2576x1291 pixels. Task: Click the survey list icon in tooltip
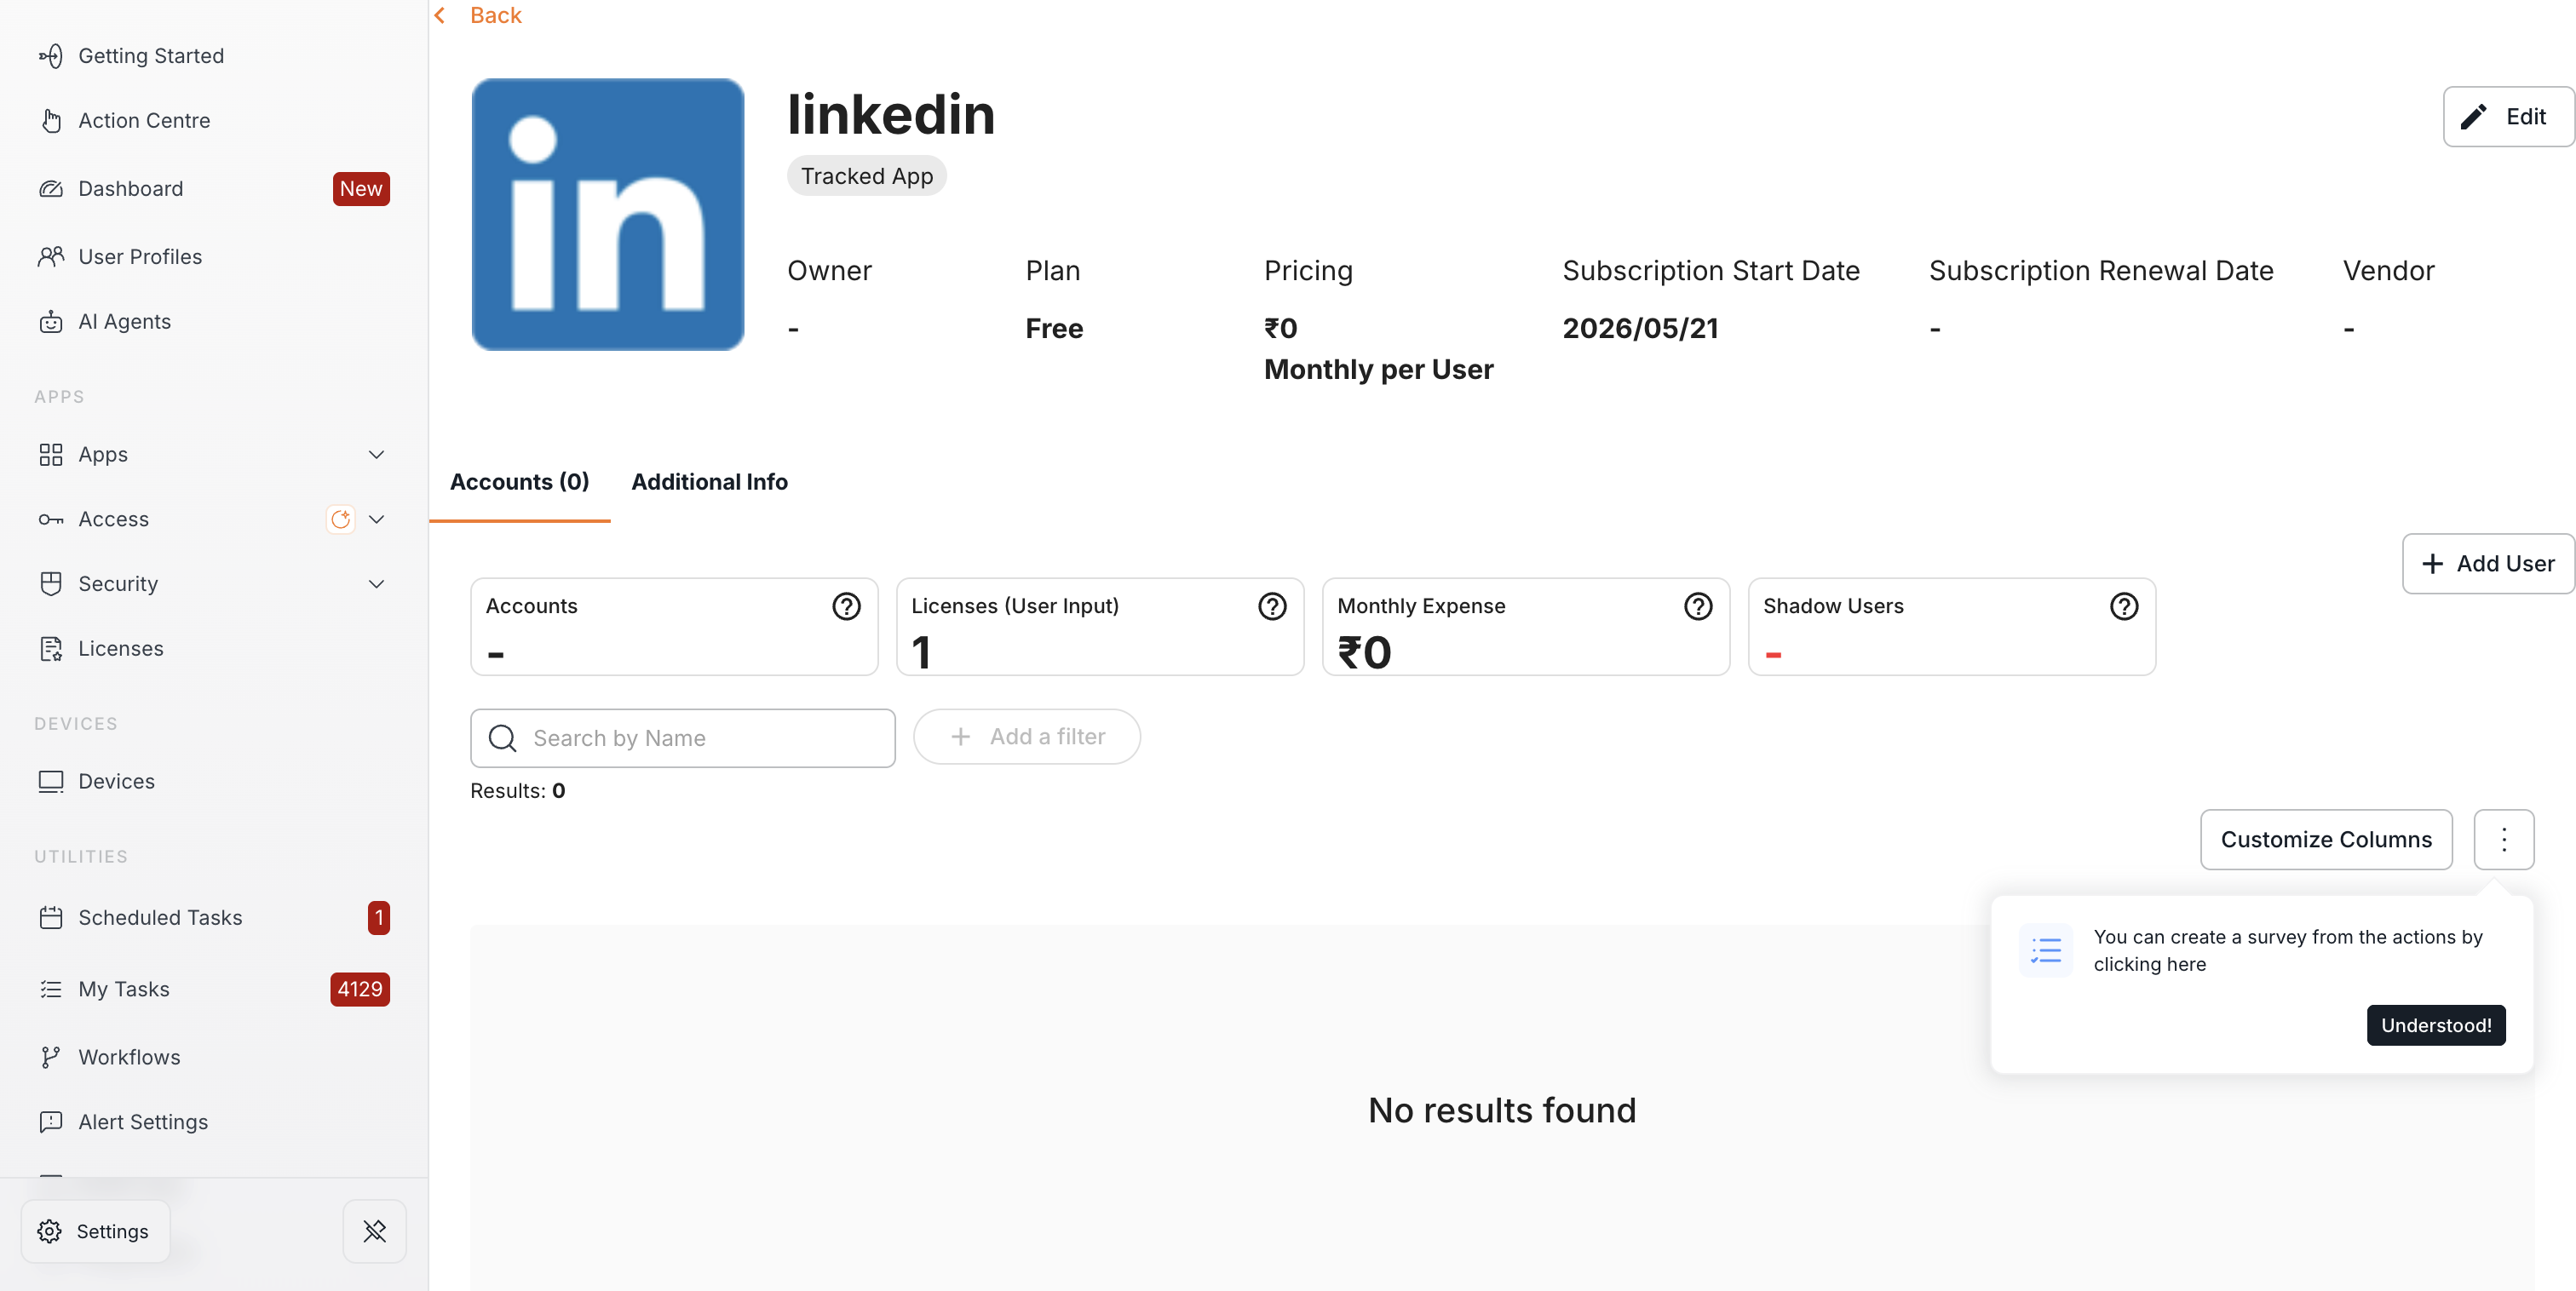(x=2046, y=951)
